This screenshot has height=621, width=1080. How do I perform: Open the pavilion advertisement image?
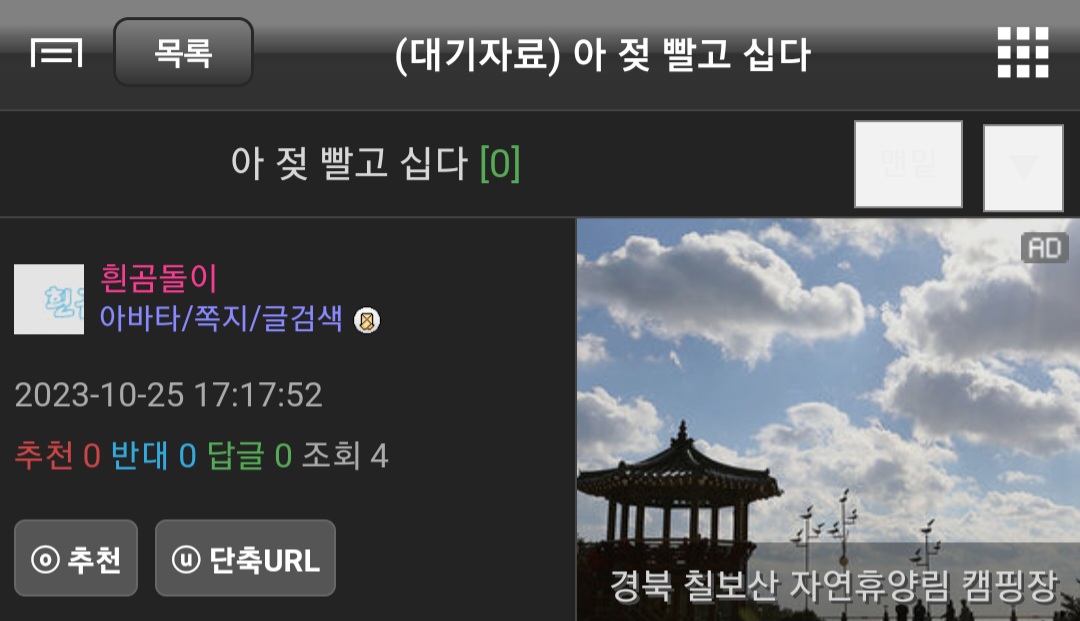point(828,420)
